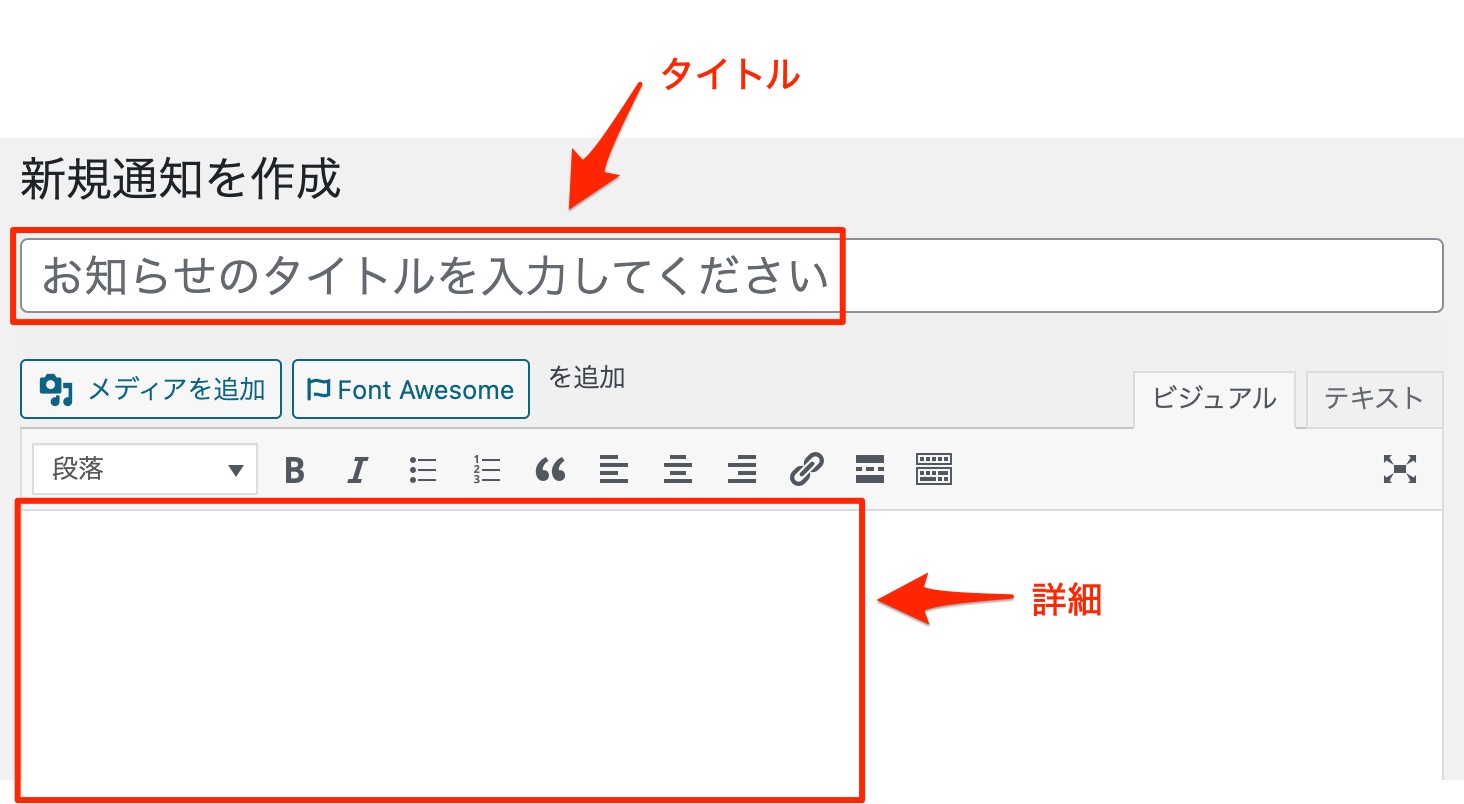Toggle the extra toolbar row
The image size is (1464, 804).
[934, 469]
